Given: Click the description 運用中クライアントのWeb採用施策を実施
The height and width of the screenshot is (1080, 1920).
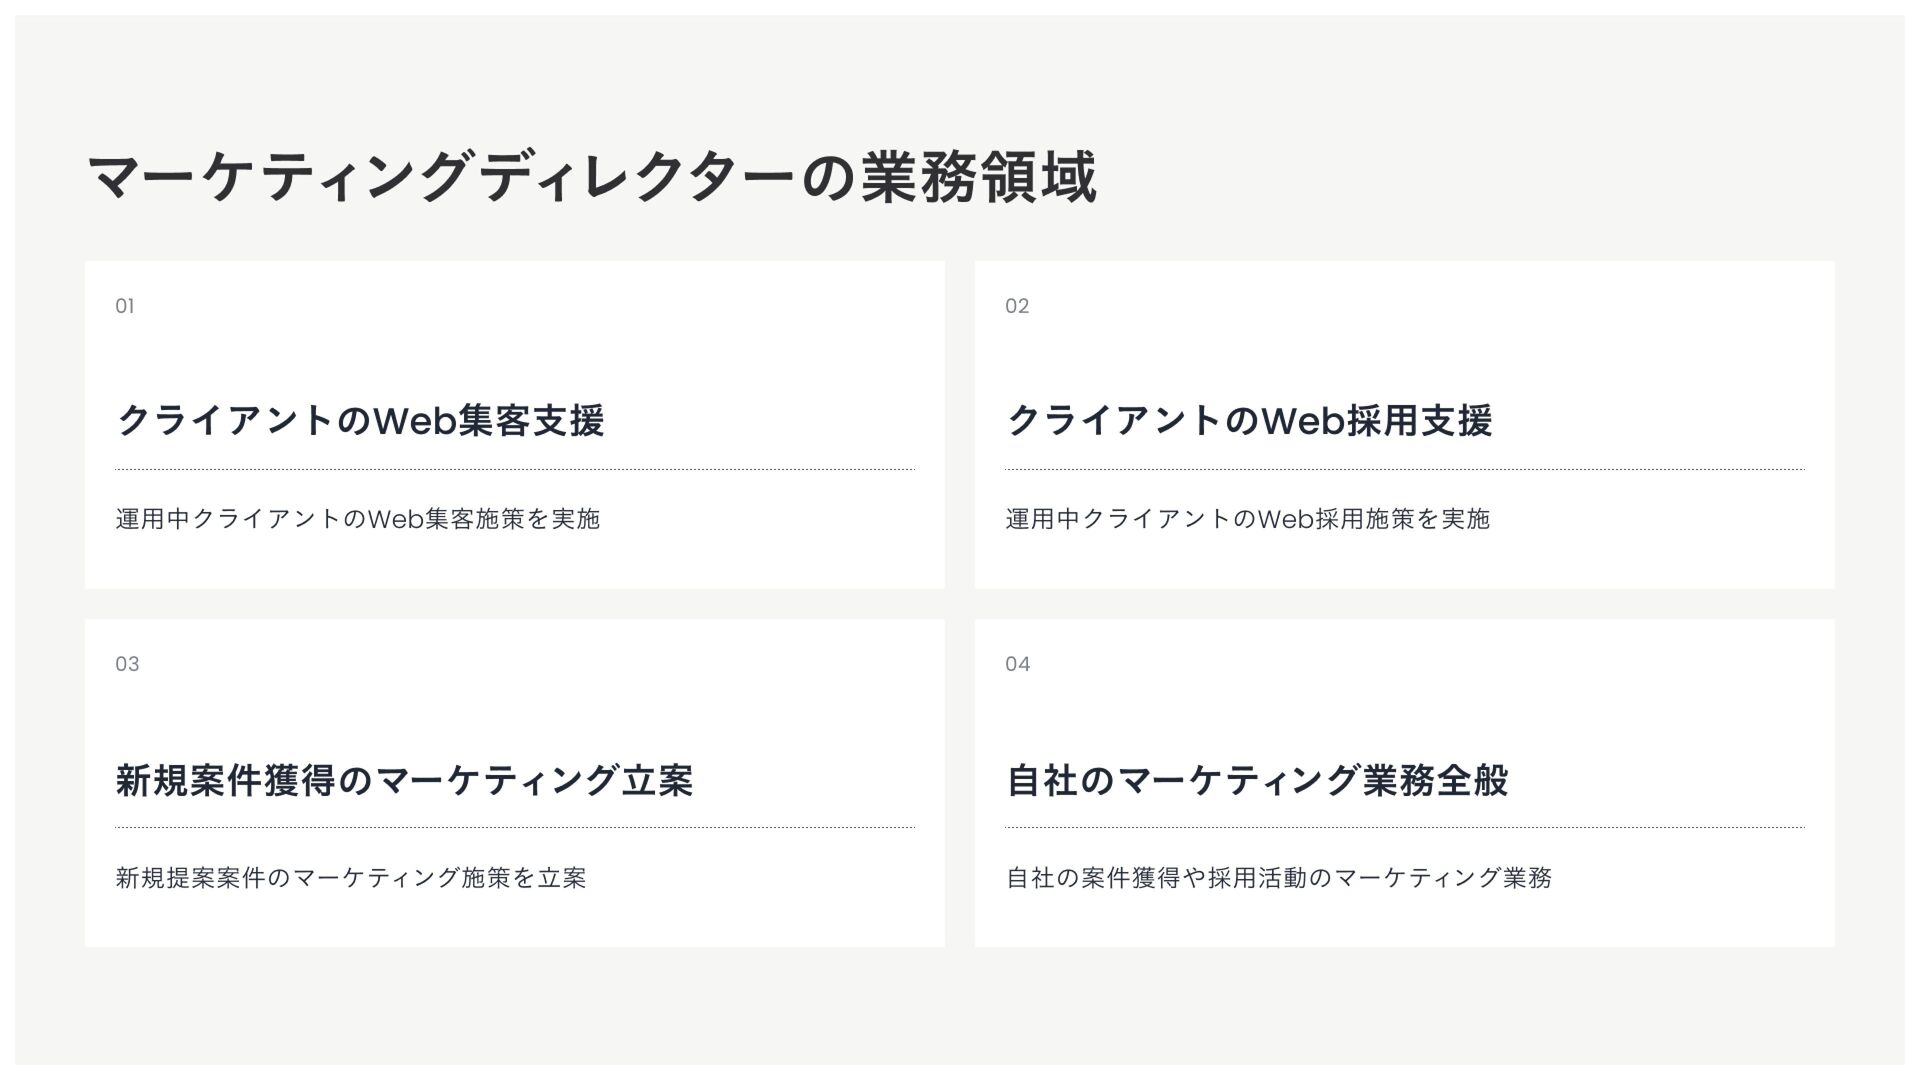Looking at the screenshot, I should pyautogui.click(x=1248, y=519).
